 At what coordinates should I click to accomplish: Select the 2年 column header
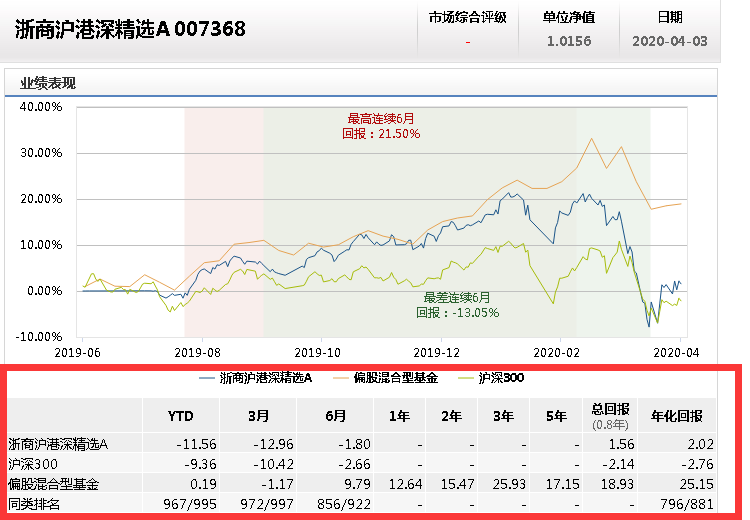pyautogui.click(x=451, y=416)
